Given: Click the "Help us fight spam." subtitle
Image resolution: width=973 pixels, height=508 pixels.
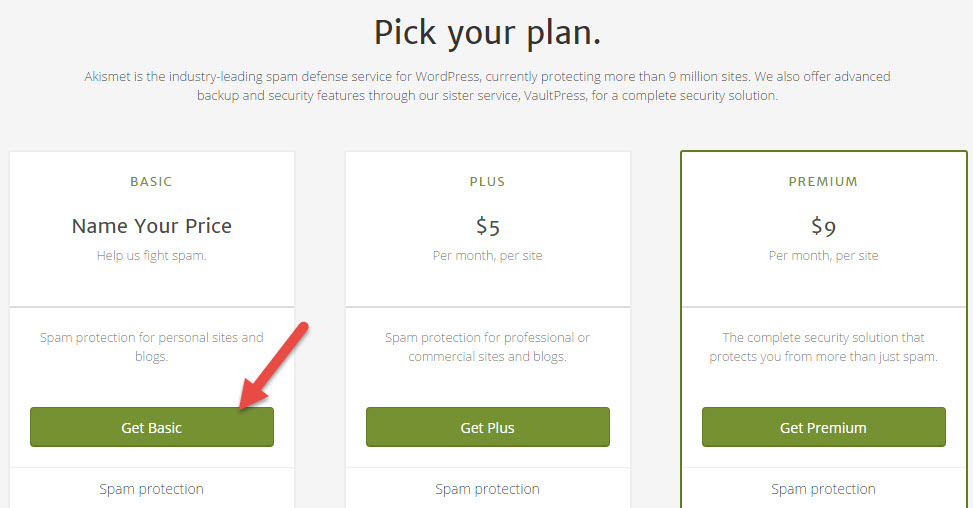Looking at the screenshot, I should (x=151, y=256).
